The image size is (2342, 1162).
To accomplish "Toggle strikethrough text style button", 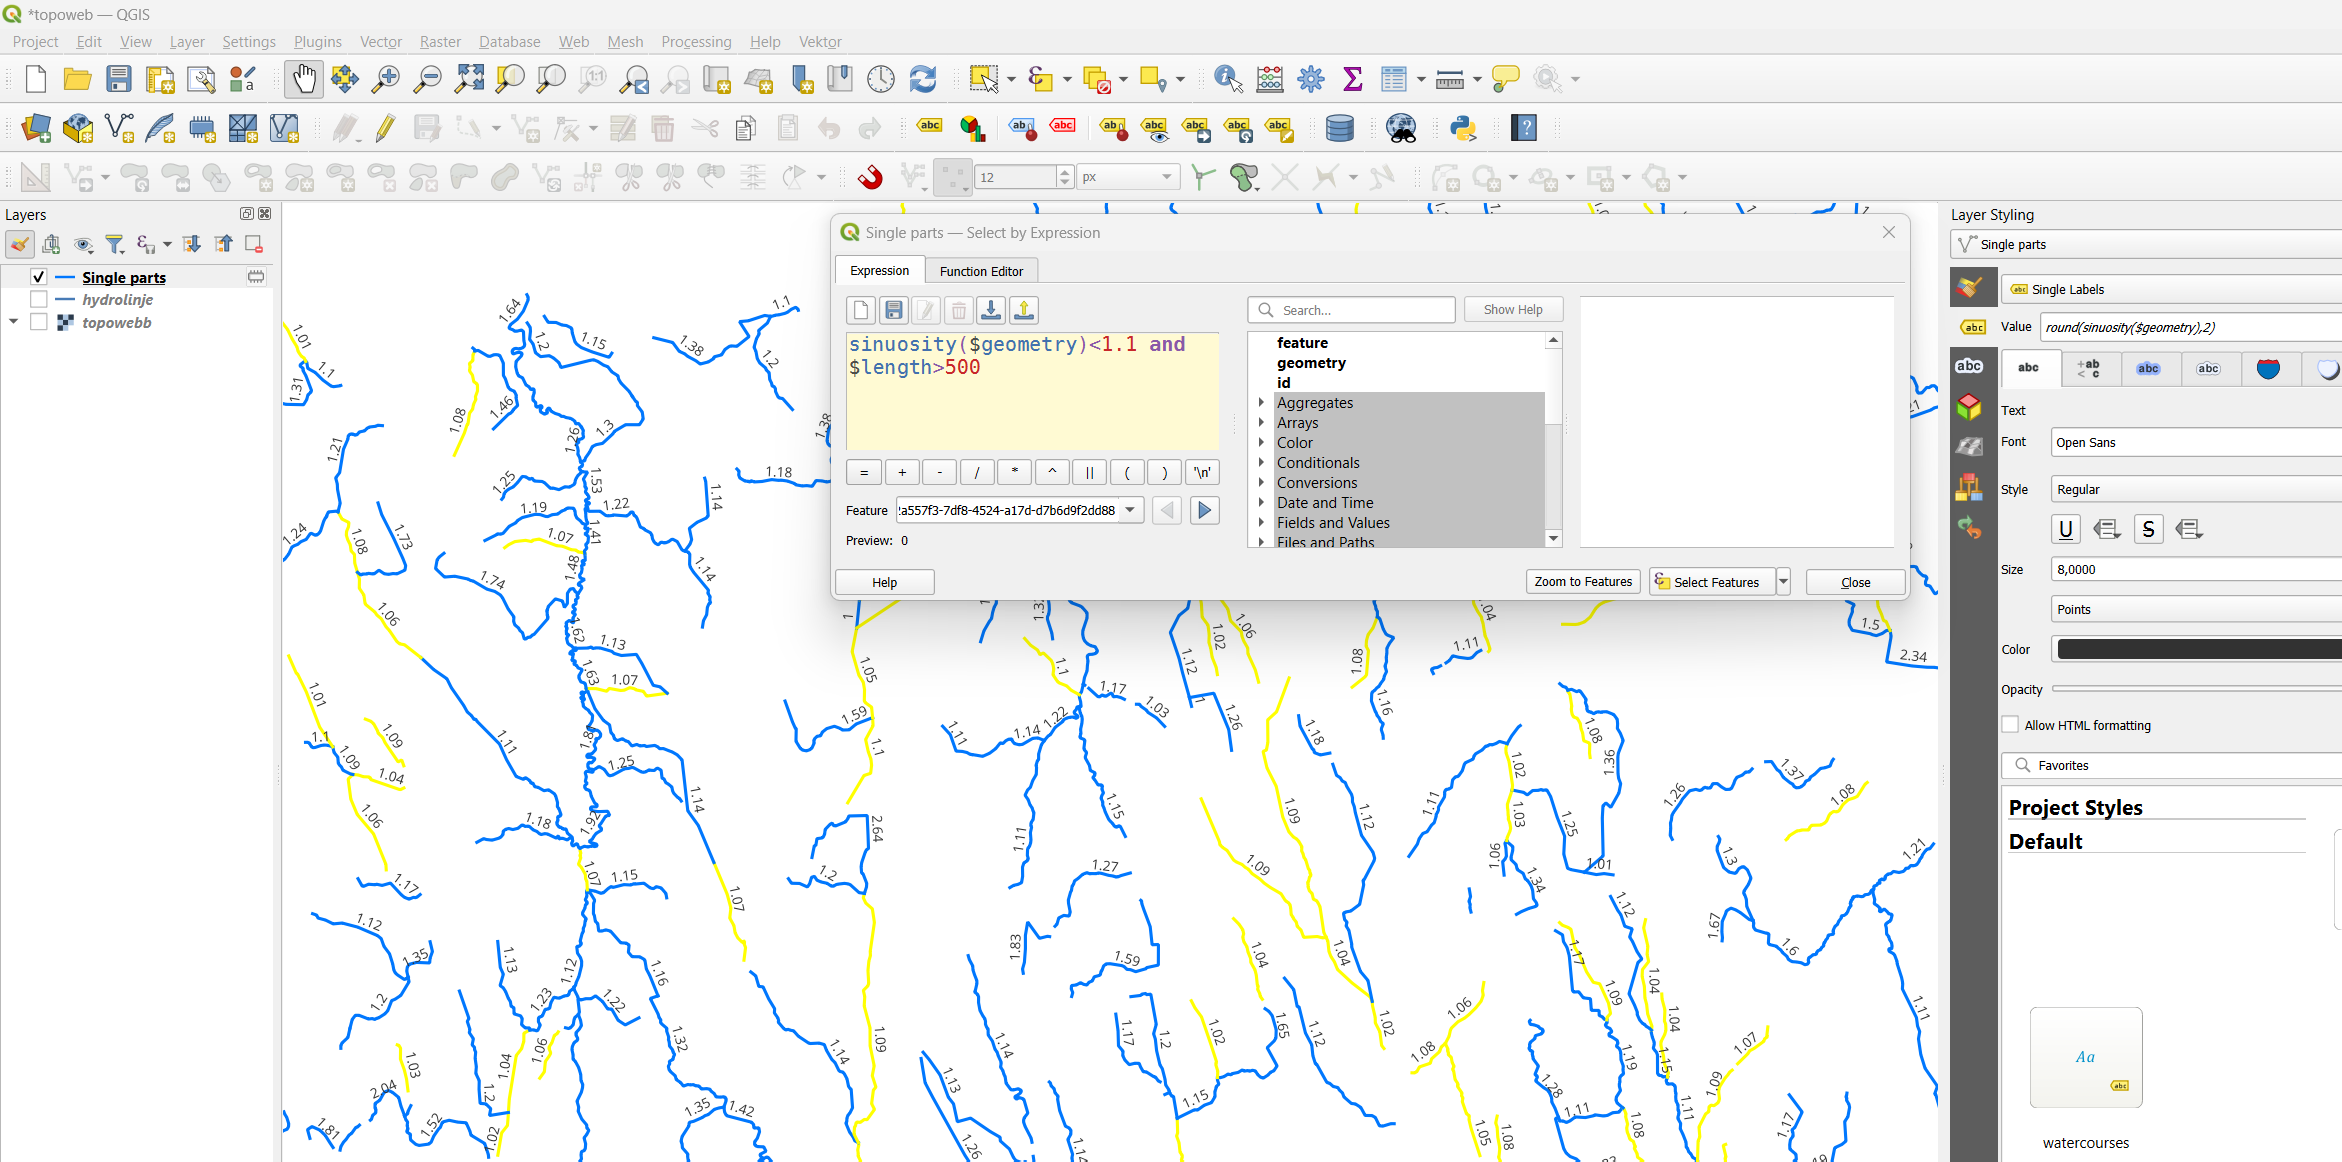I will point(2148,529).
